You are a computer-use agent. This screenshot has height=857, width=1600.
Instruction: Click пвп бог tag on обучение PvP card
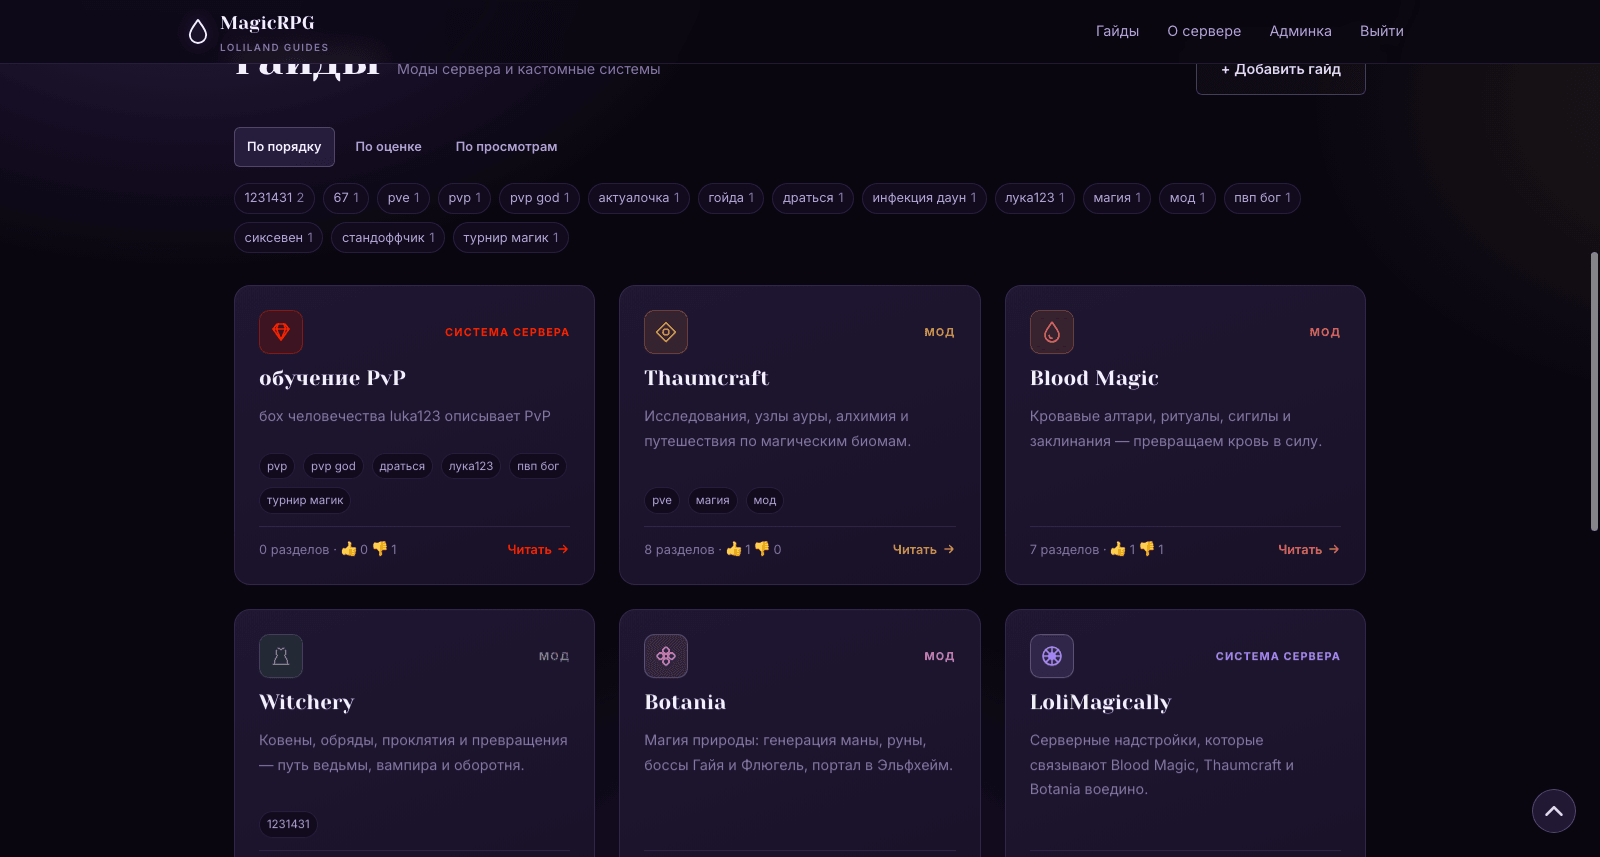pos(538,466)
